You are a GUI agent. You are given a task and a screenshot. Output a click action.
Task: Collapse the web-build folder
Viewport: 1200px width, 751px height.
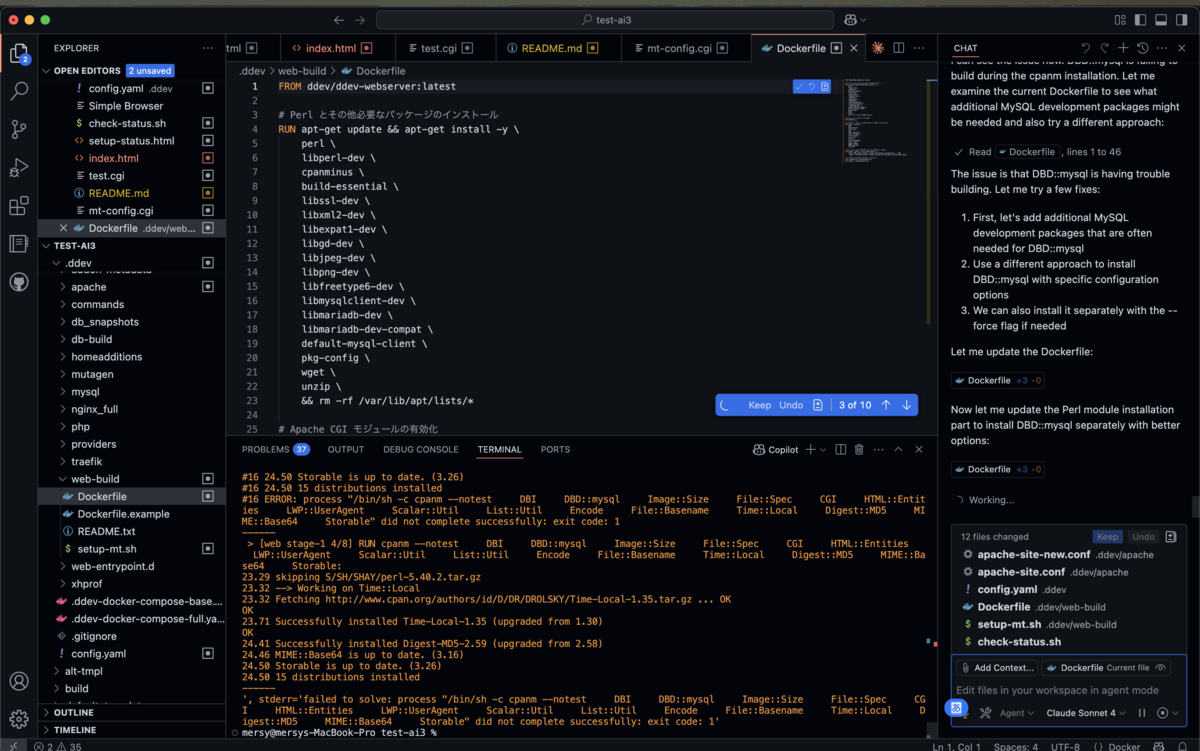95,479
